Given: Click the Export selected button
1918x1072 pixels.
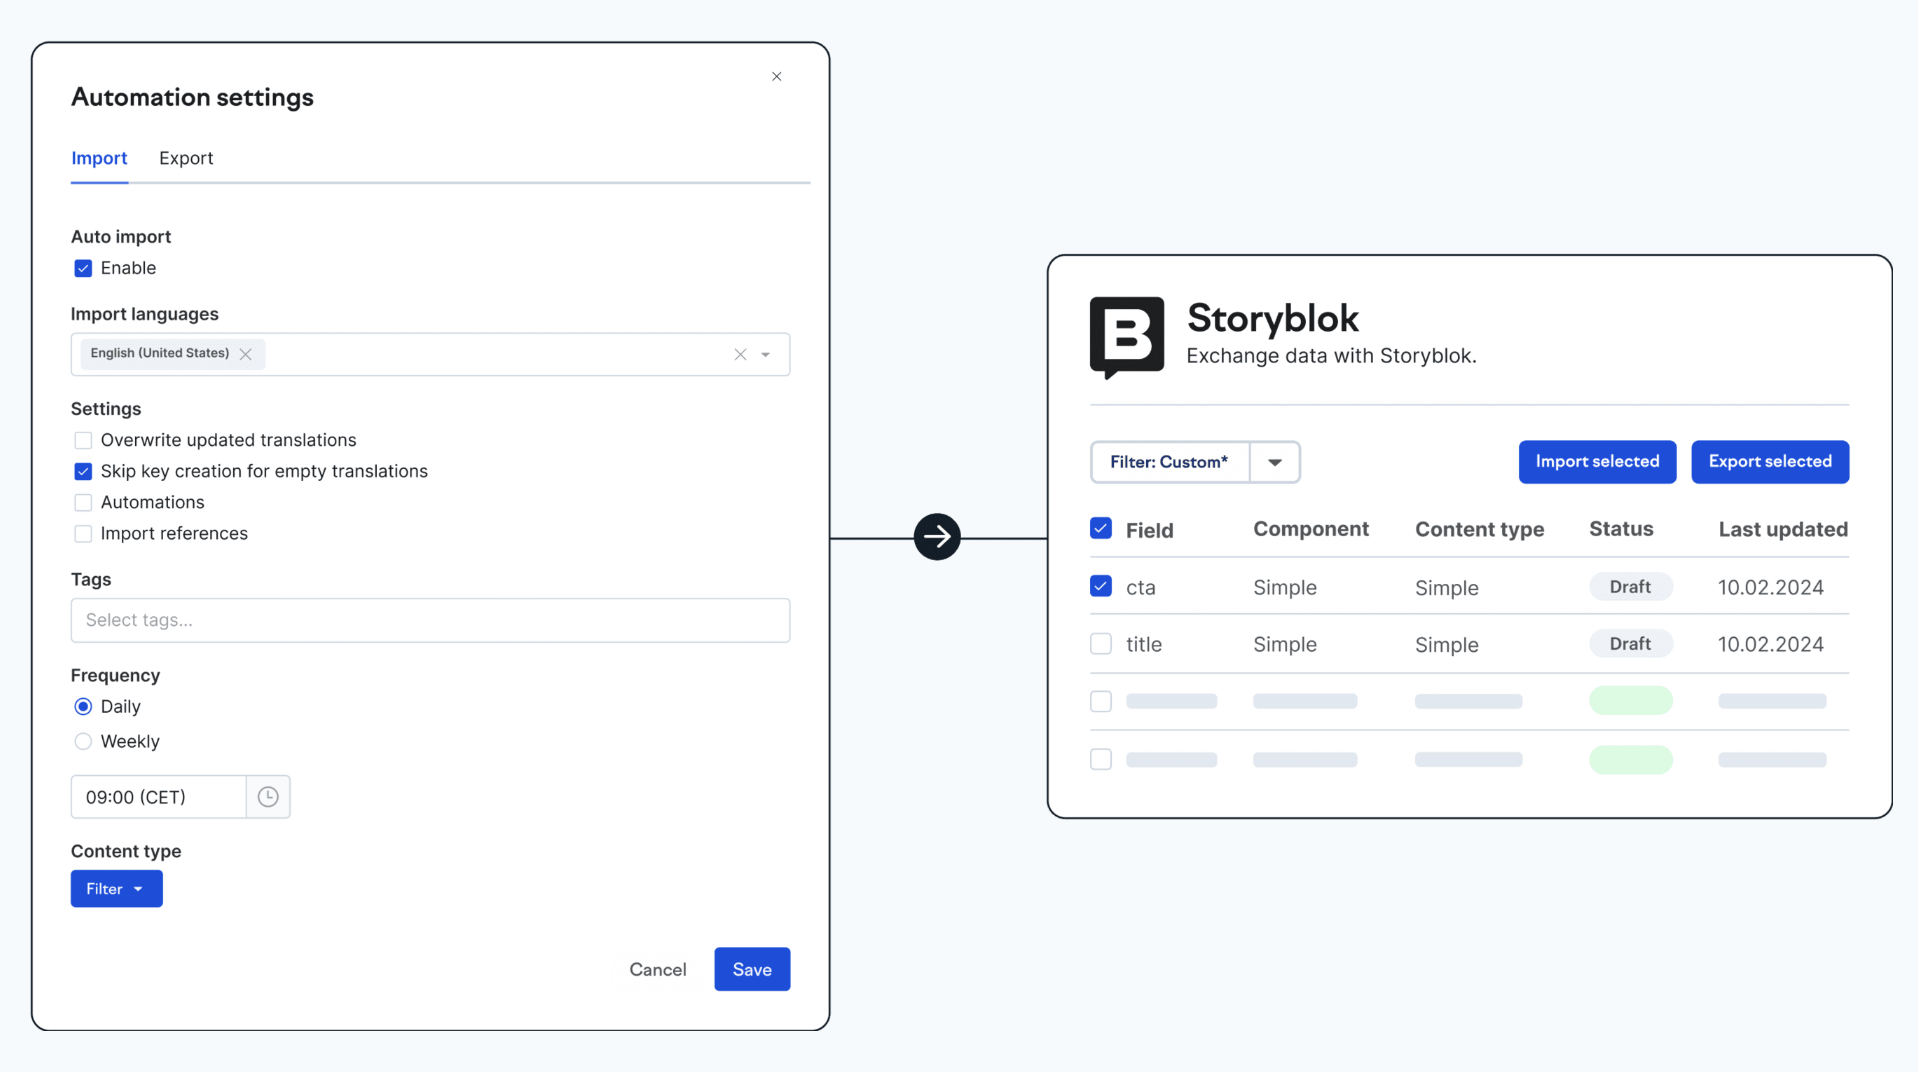Looking at the screenshot, I should coord(1769,461).
